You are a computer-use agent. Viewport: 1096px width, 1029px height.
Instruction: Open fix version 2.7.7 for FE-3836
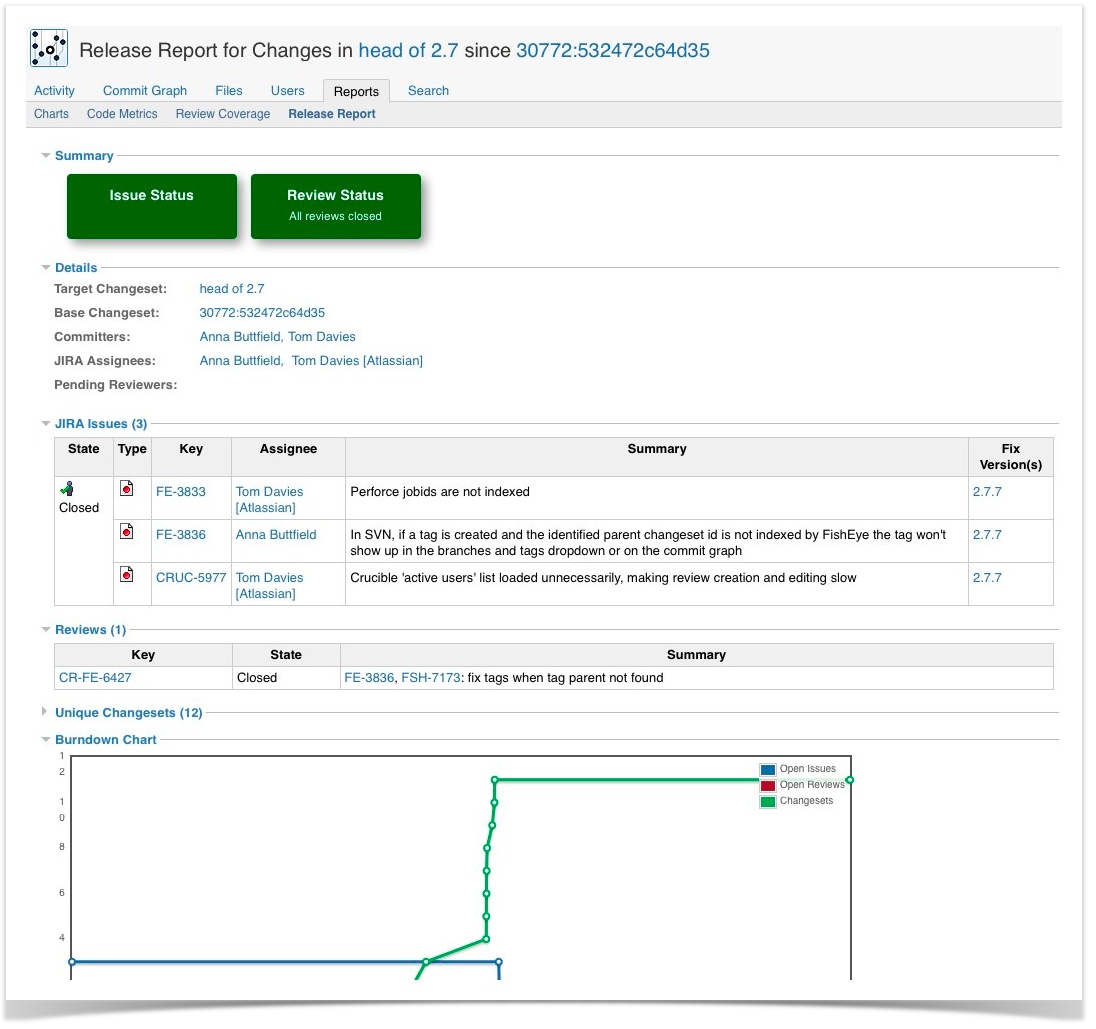(x=987, y=535)
